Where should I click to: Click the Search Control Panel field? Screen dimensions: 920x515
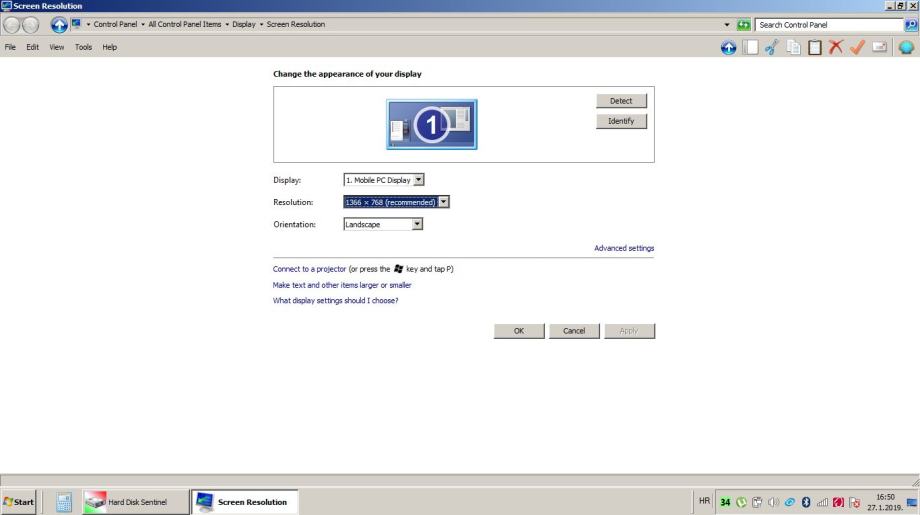click(828, 25)
